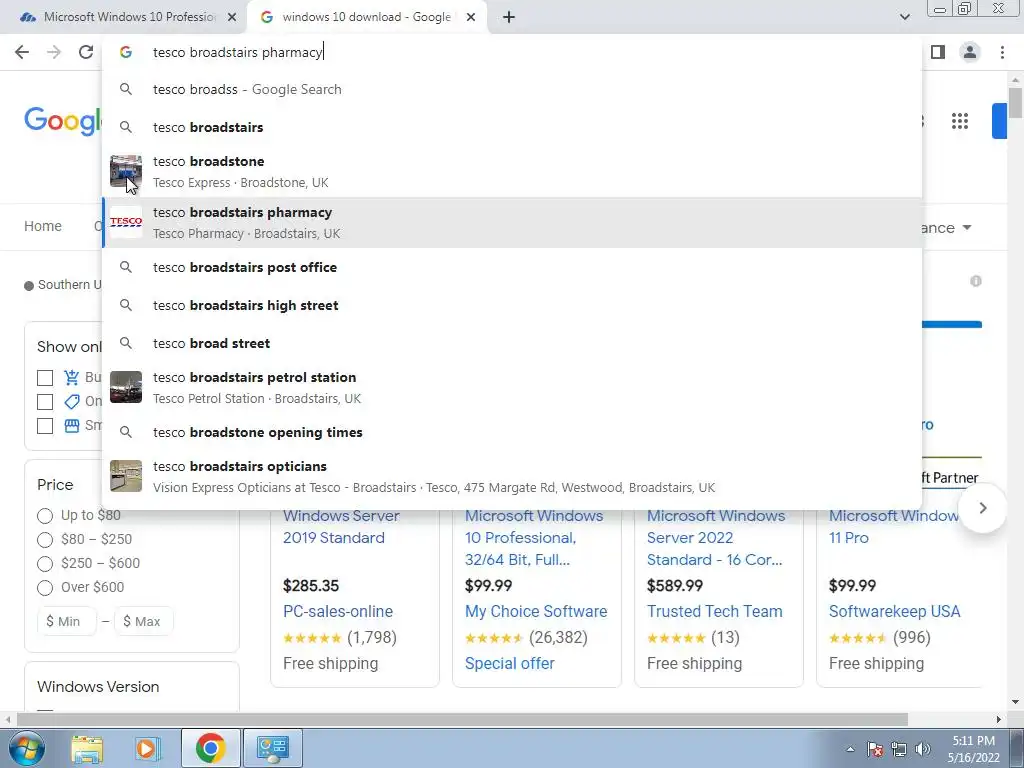Go back with browser back arrow
The width and height of the screenshot is (1024, 768).
[x=22, y=52]
